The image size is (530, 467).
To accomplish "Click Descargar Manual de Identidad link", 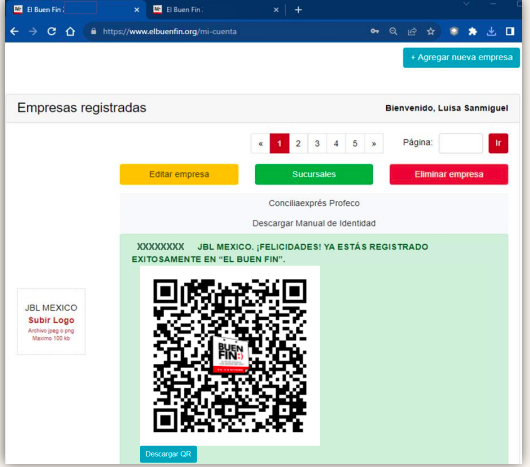I will tap(314, 223).
